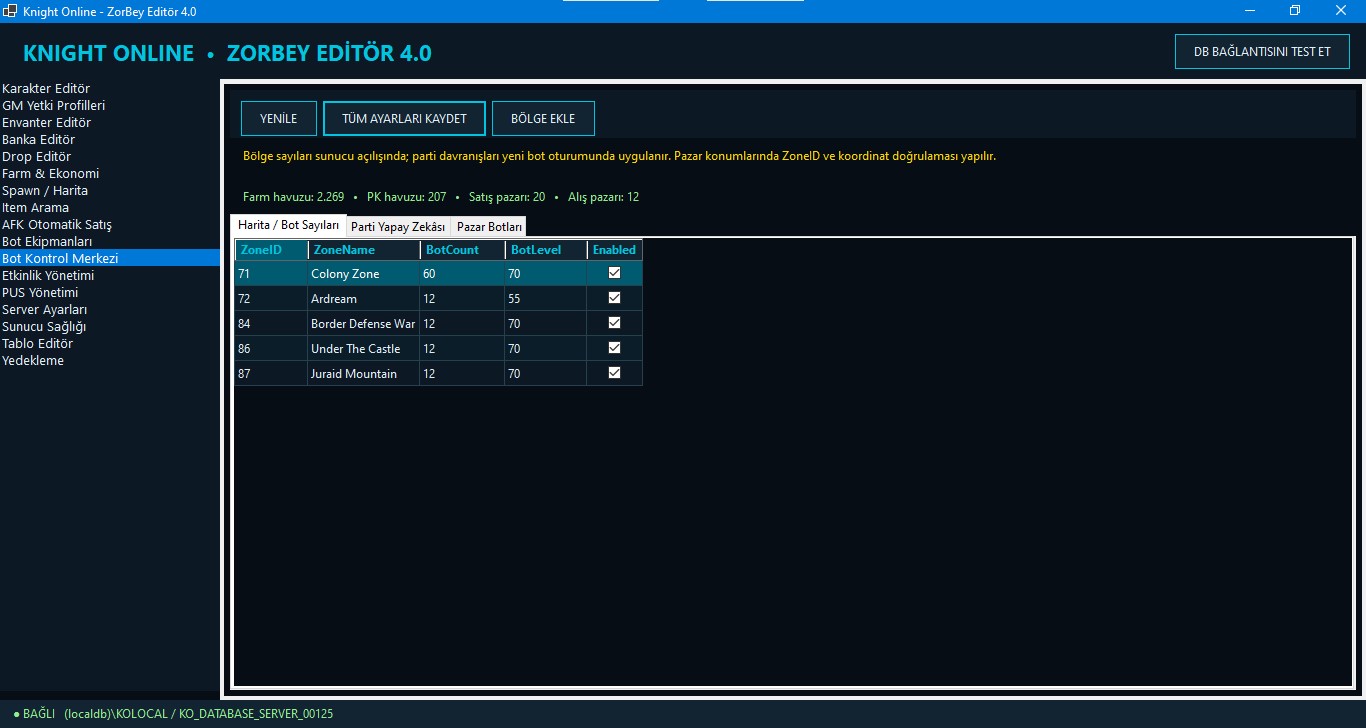Select the Border Defense War cell
The width and height of the screenshot is (1366, 728).
click(x=364, y=323)
